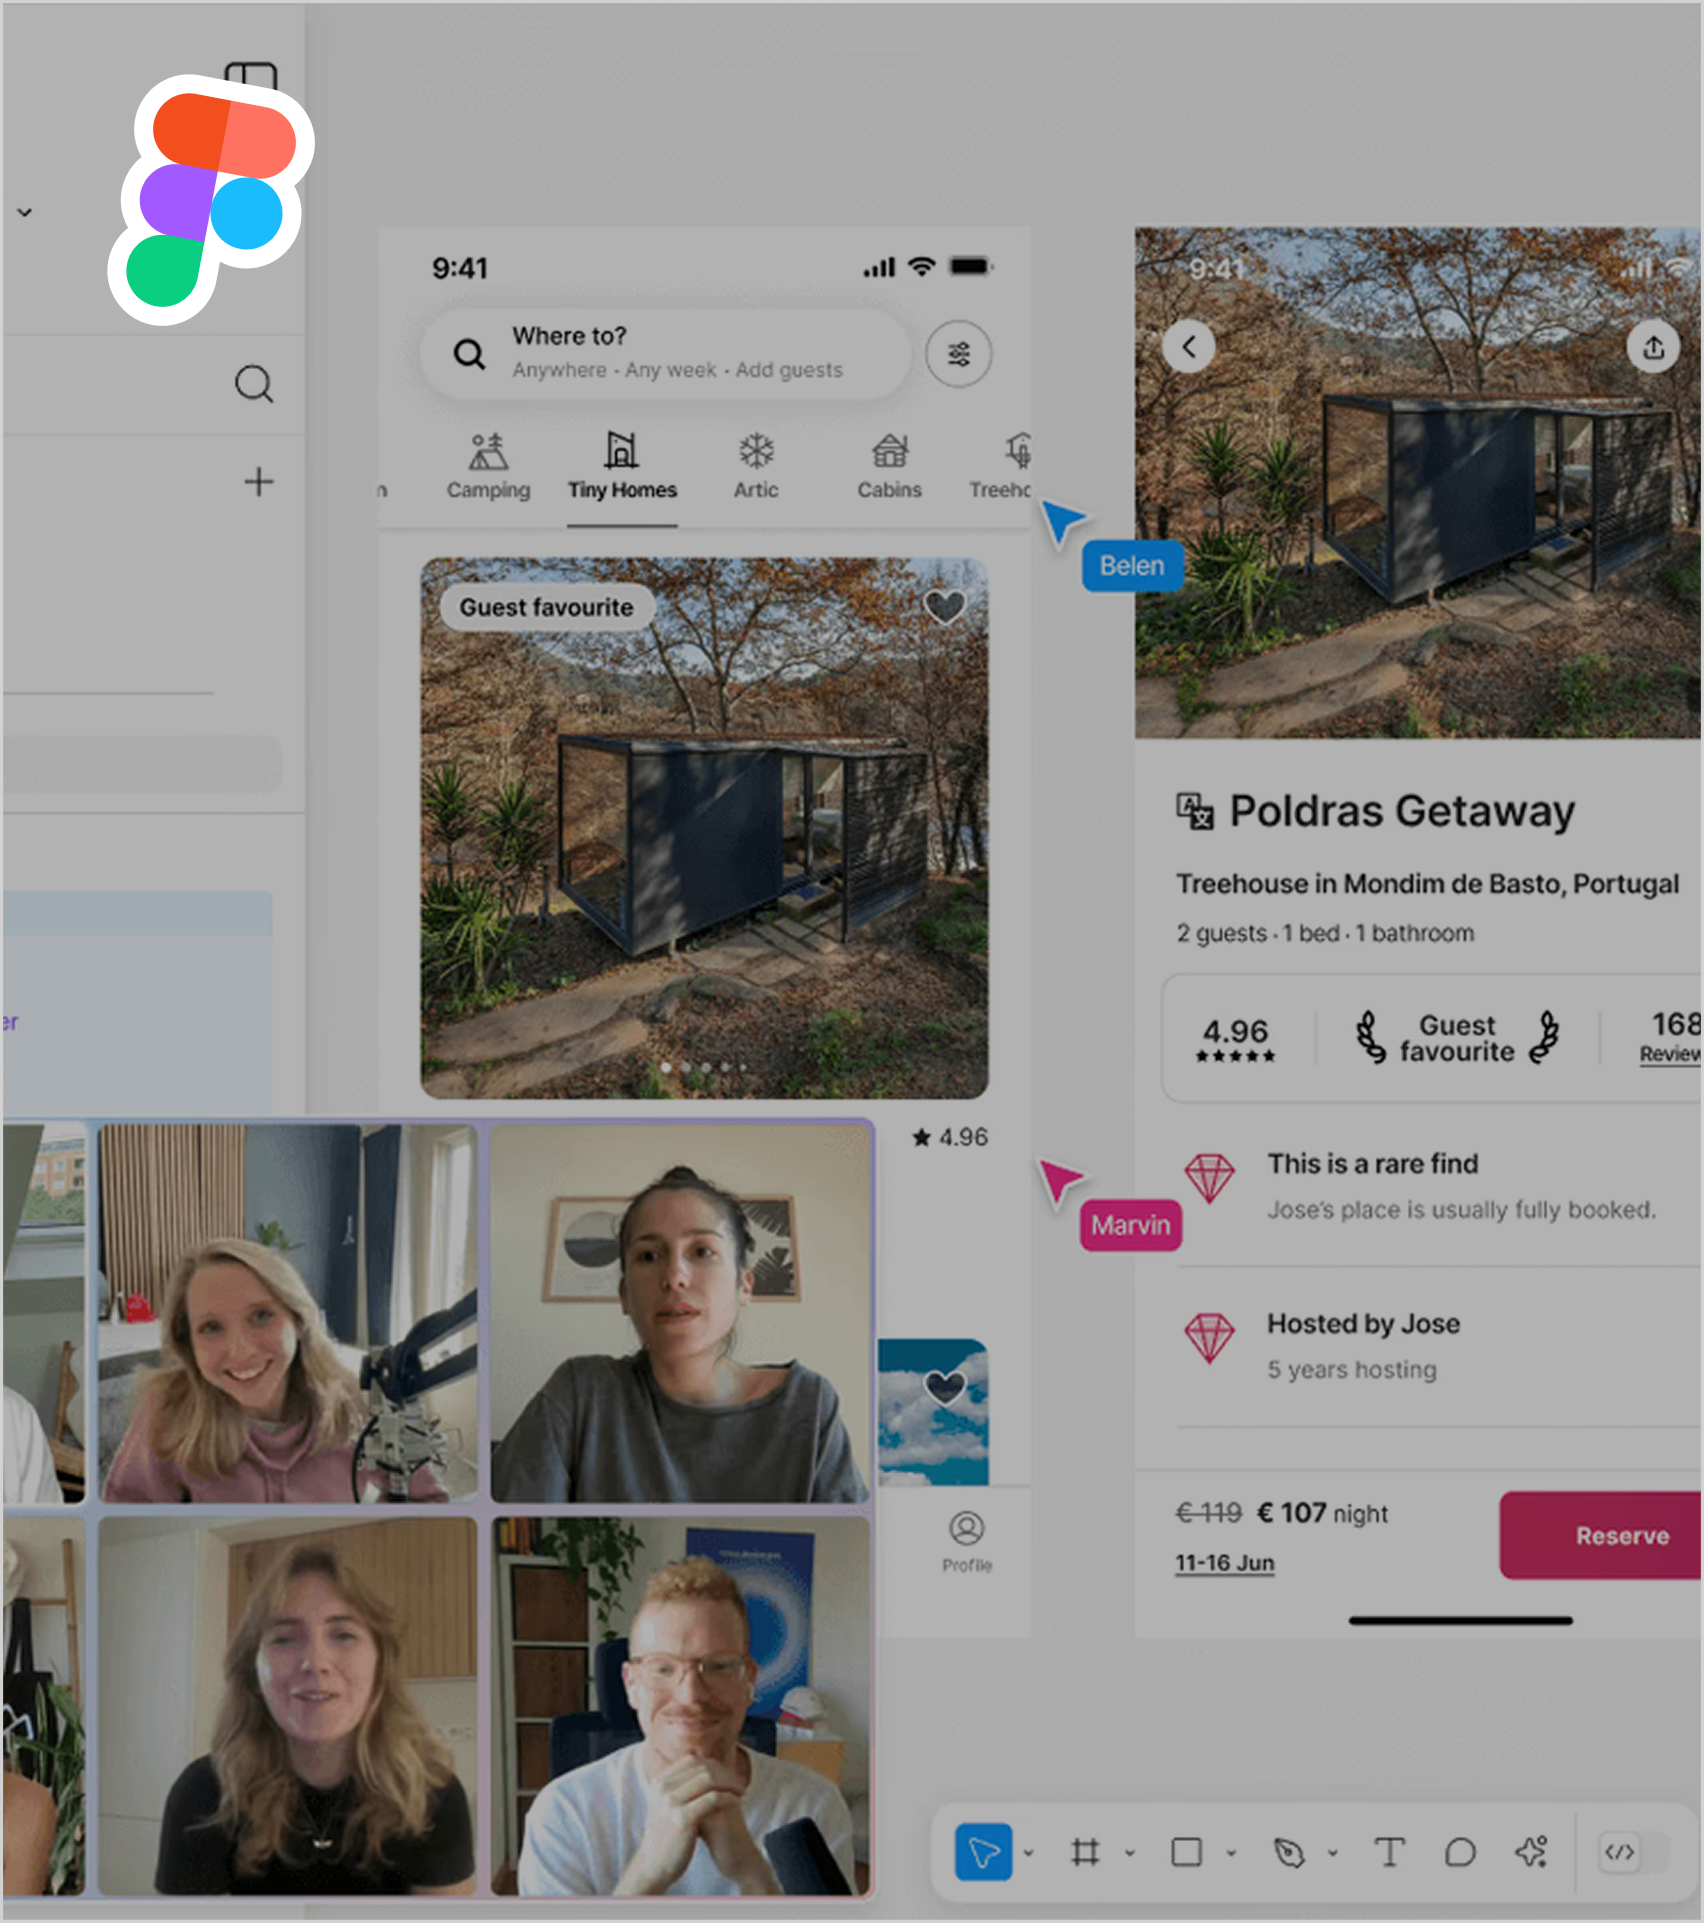The image size is (1704, 1923).
Task: Select video tile of woman in black top
Action: pyautogui.click(x=288, y=1706)
